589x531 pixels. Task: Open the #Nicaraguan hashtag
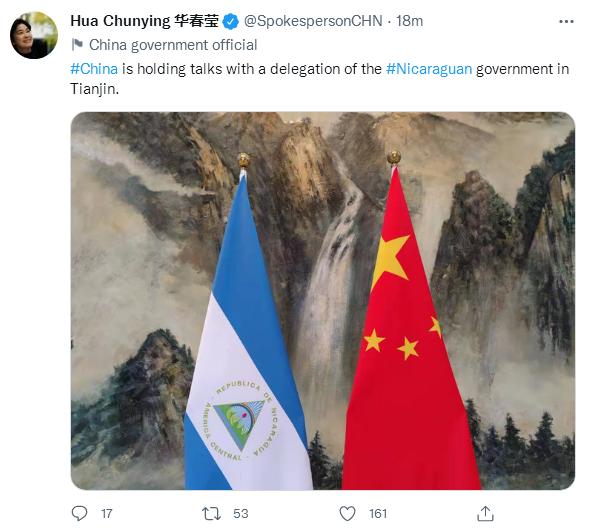click(x=429, y=69)
